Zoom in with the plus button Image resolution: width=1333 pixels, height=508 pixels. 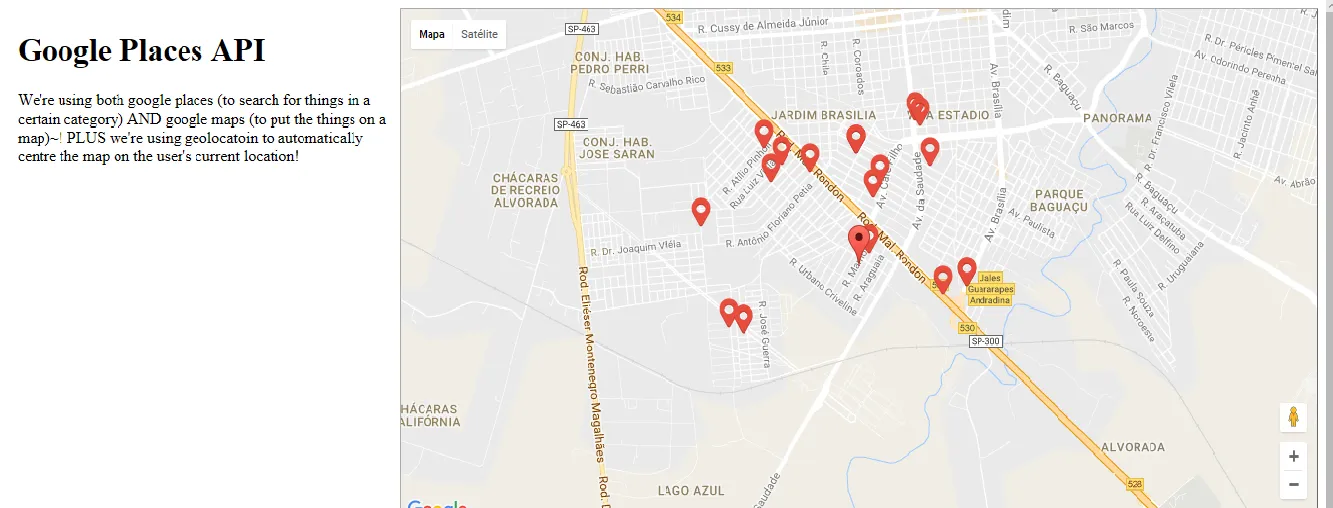tap(1293, 457)
